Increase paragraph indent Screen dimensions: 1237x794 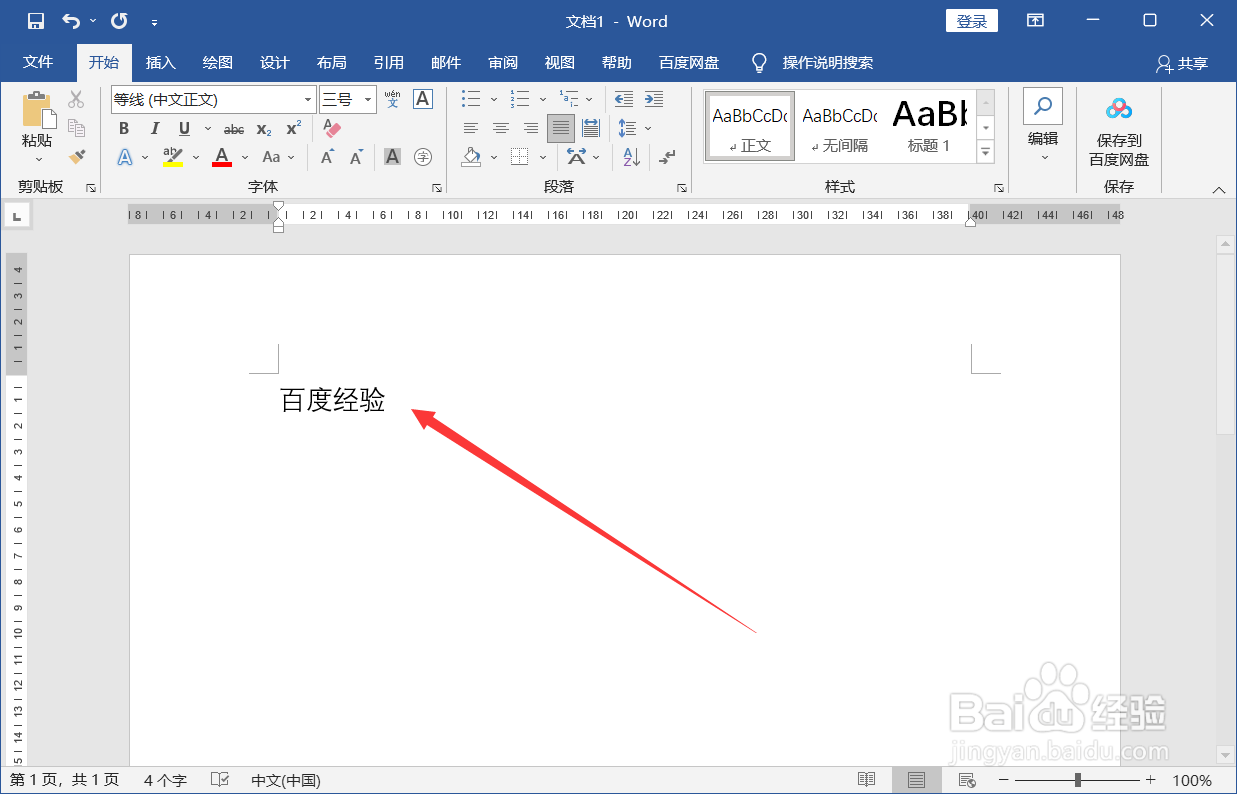654,99
